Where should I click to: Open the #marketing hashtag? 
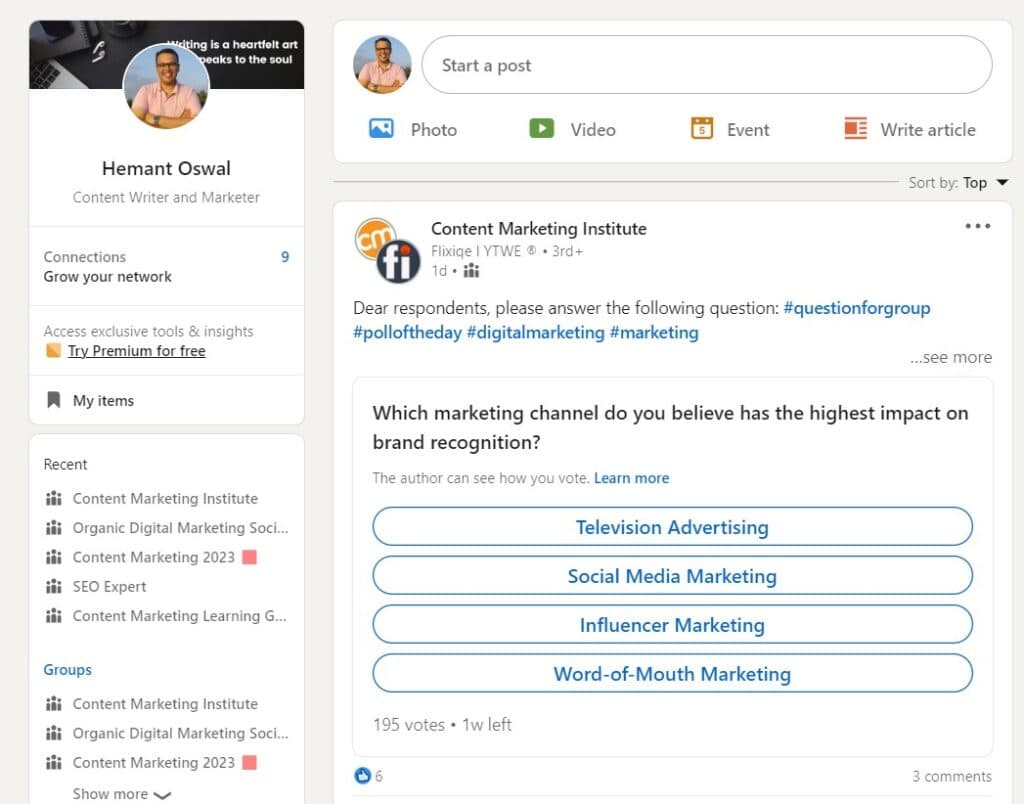coord(654,332)
